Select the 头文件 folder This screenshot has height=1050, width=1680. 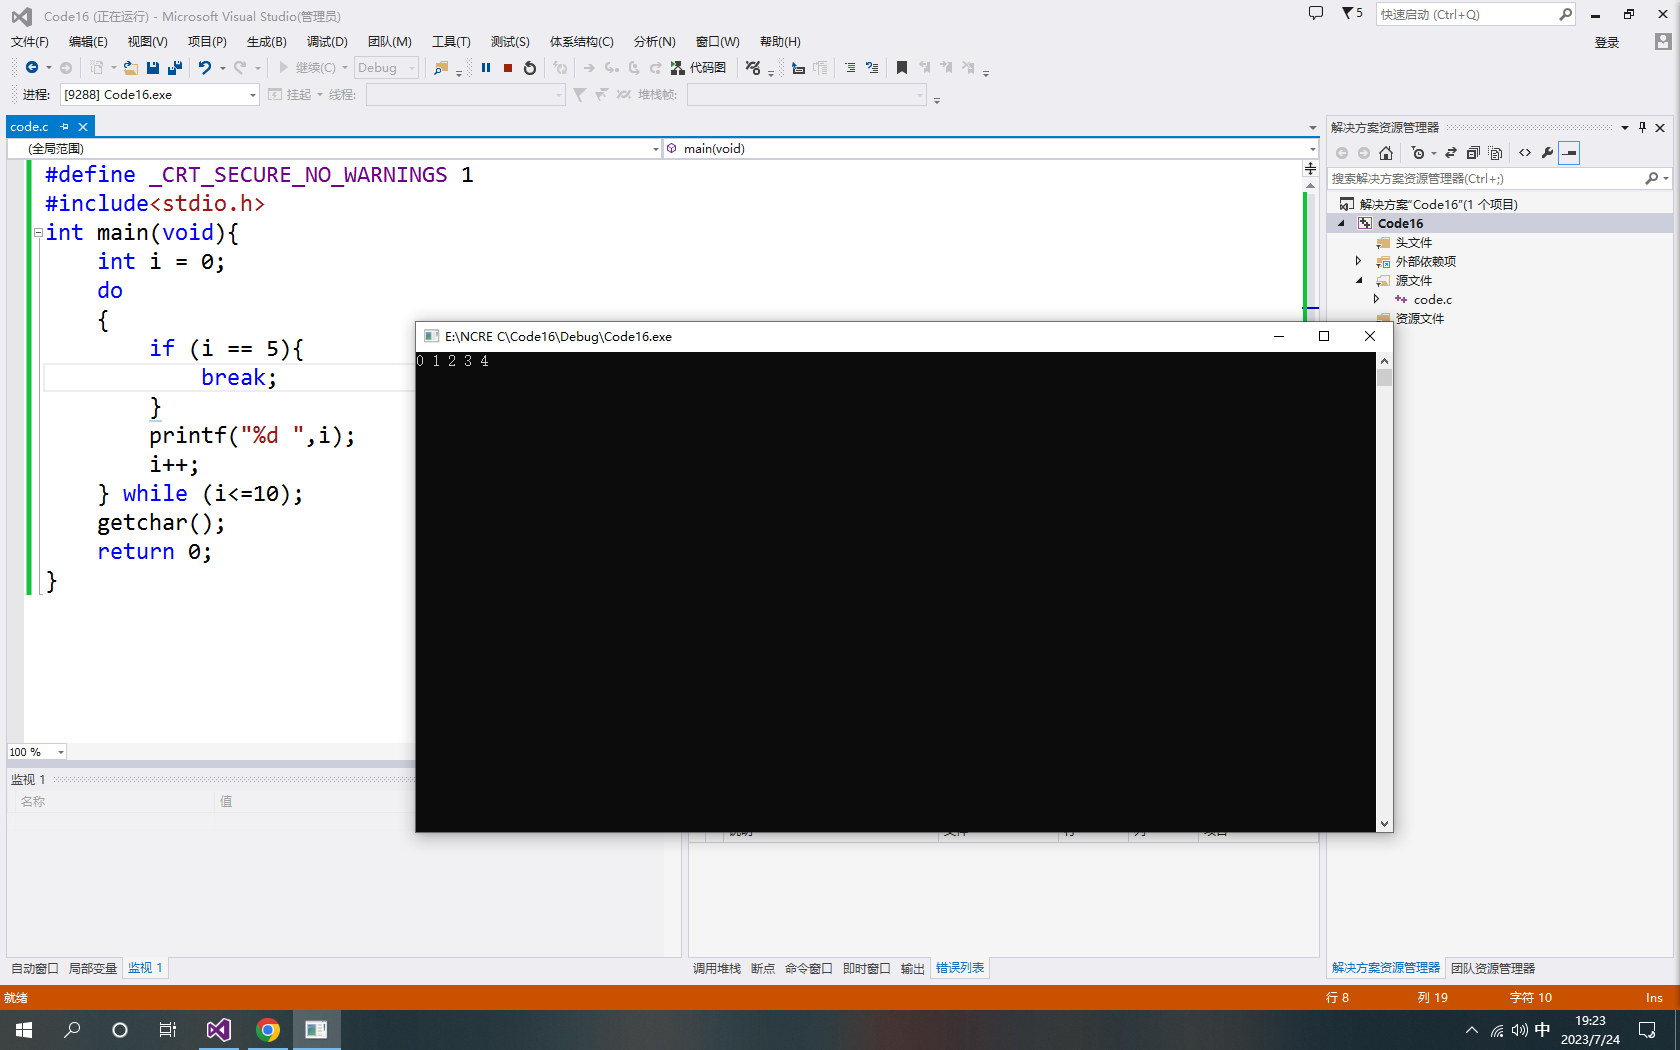point(1414,242)
